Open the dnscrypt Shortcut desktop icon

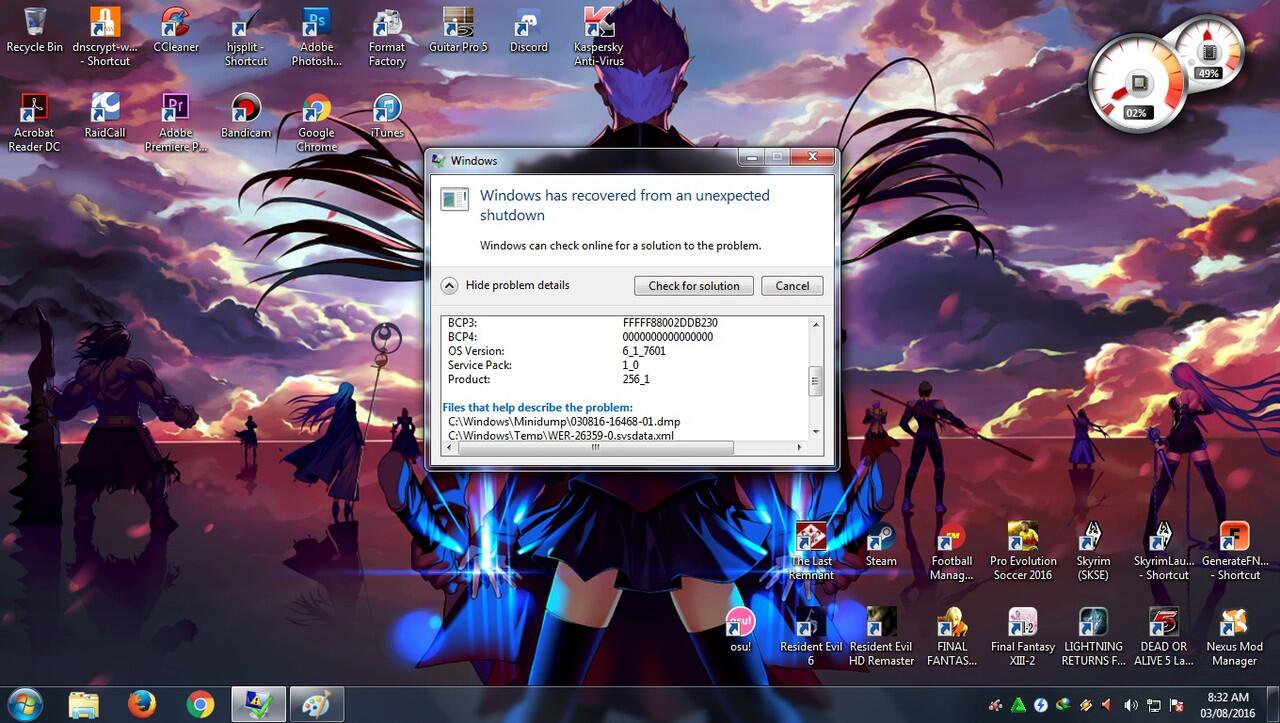click(105, 37)
